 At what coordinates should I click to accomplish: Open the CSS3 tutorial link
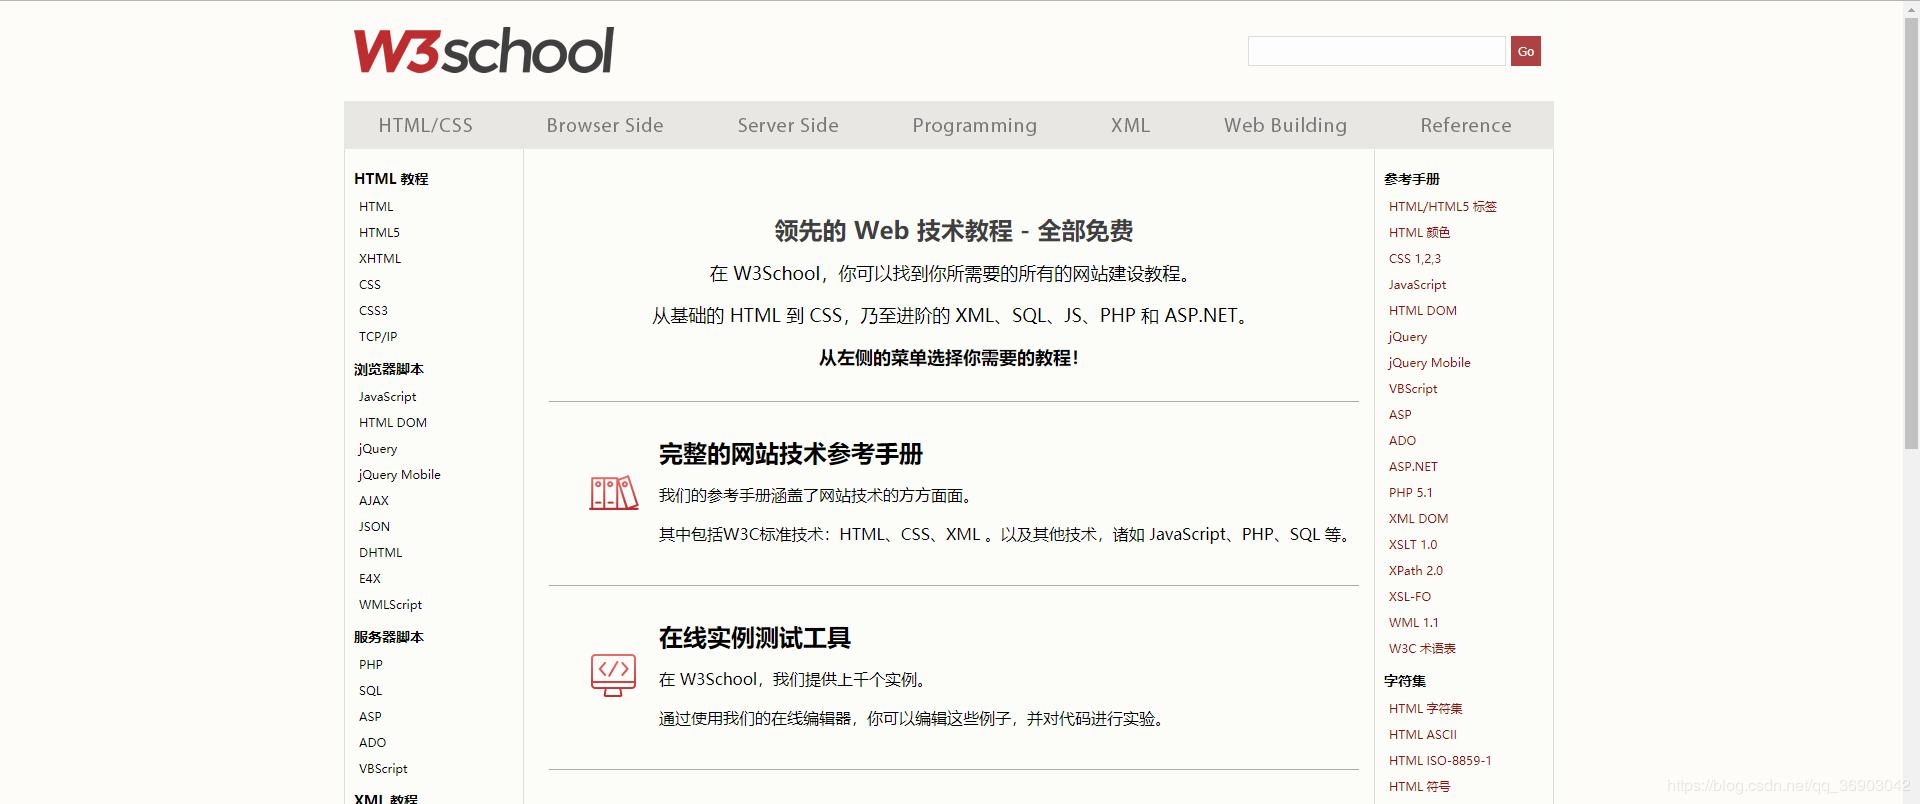point(373,311)
